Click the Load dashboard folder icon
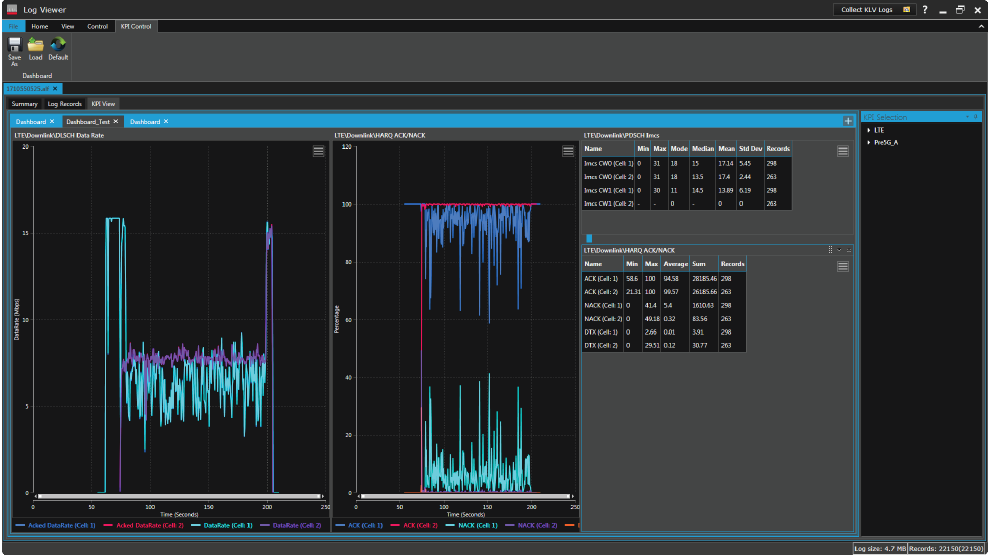The width and height of the screenshot is (991, 559). [x=35, y=46]
